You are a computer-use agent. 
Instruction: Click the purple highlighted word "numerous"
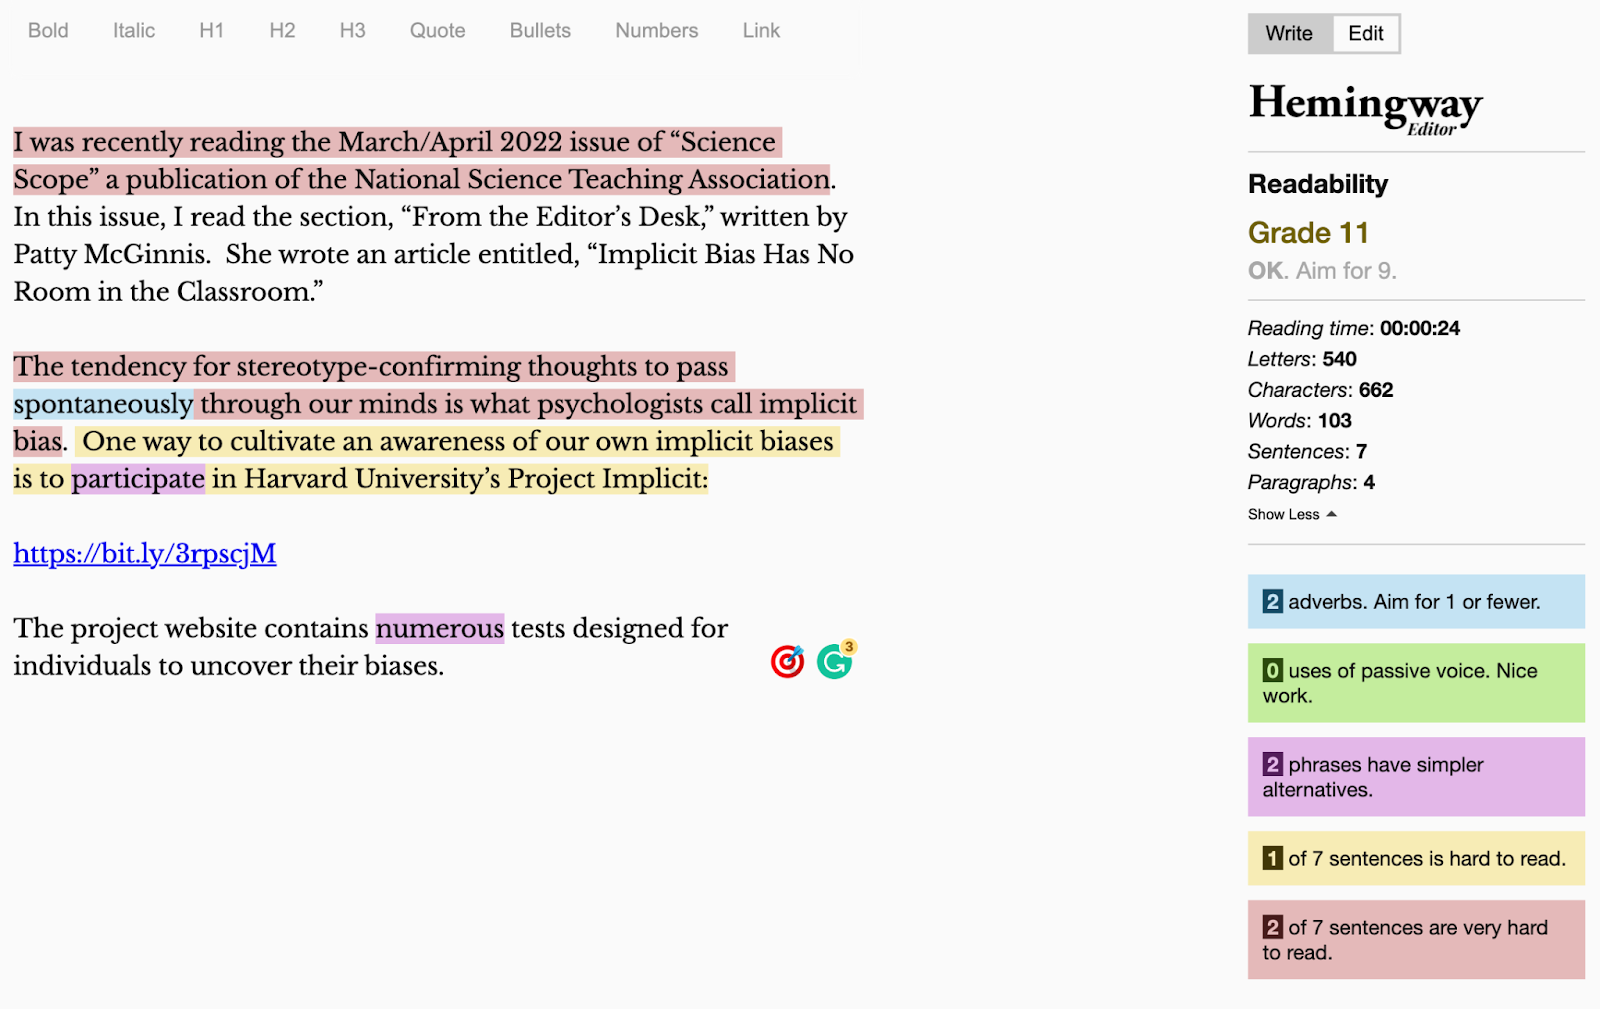click(x=440, y=628)
